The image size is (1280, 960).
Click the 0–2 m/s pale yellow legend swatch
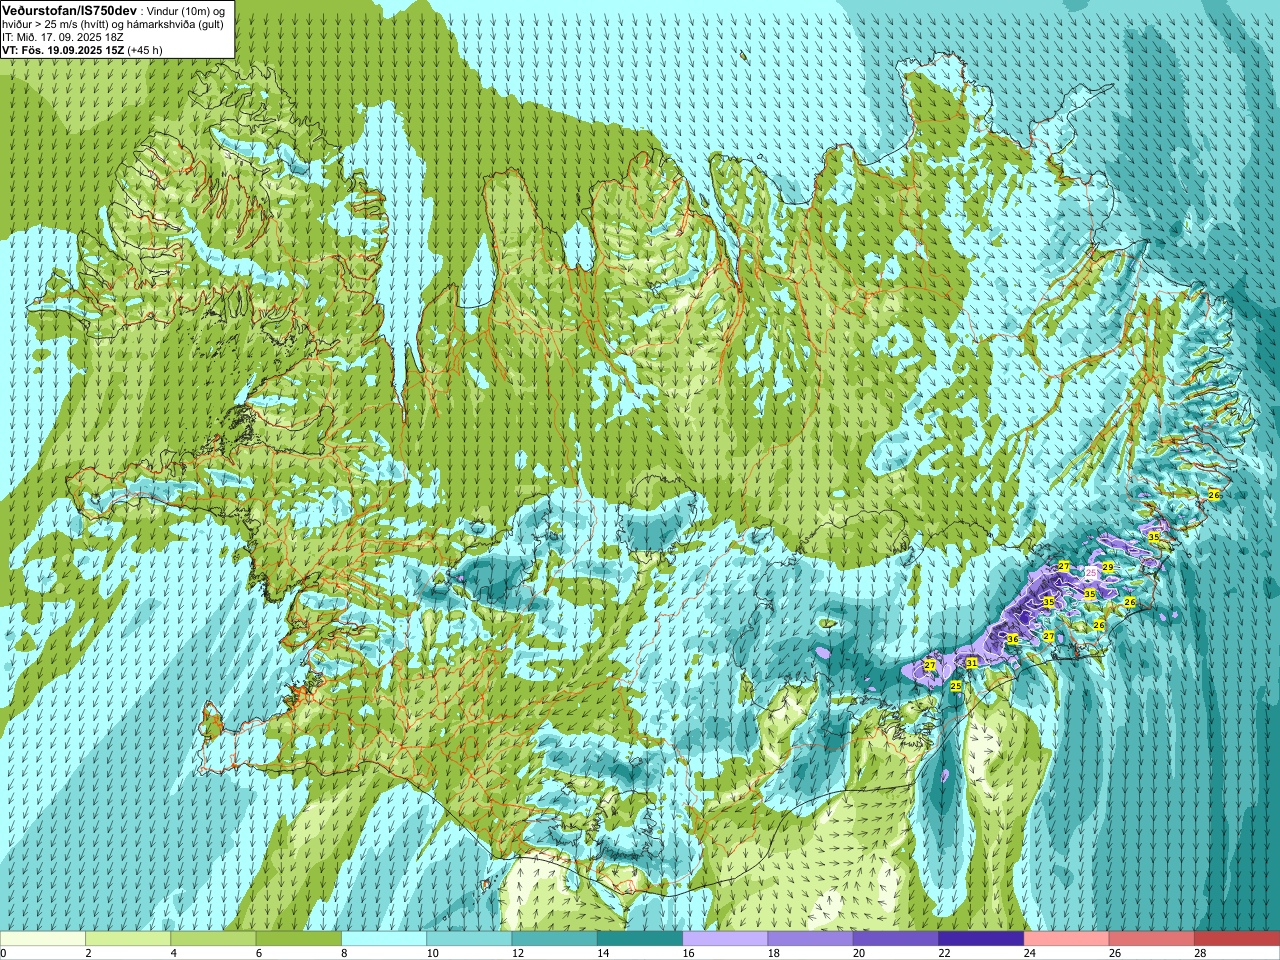tap(43, 938)
